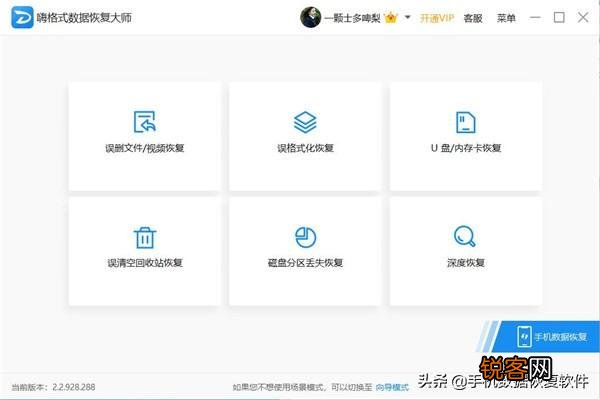Open the 菜单 menu
The width and height of the screenshot is (600, 400).
[506, 18]
